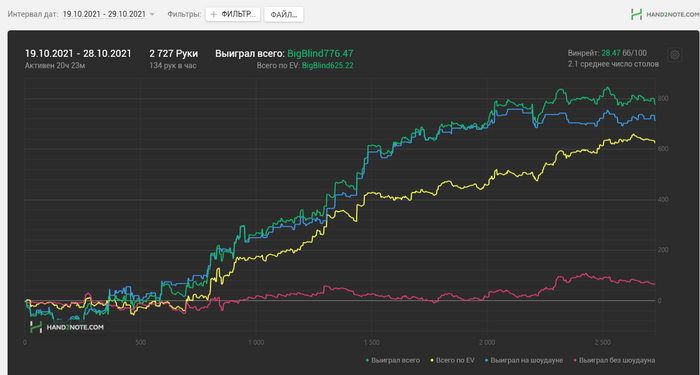Click the EV total value BigBlind625.22
Image resolution: width=700 pixels, height=375 pixels.
click(x=328, y=66)
